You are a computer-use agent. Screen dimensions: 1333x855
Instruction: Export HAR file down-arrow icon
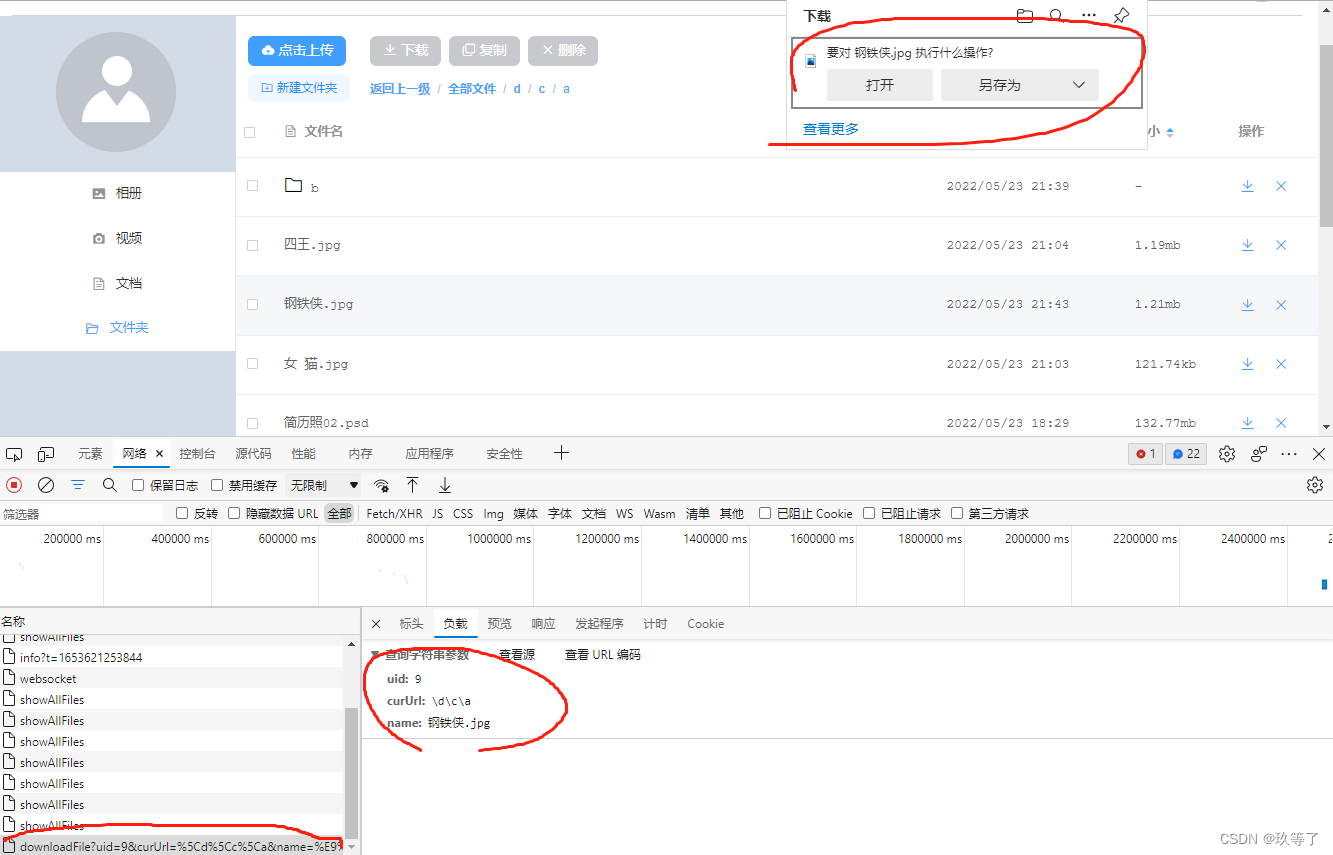[445, 485]
